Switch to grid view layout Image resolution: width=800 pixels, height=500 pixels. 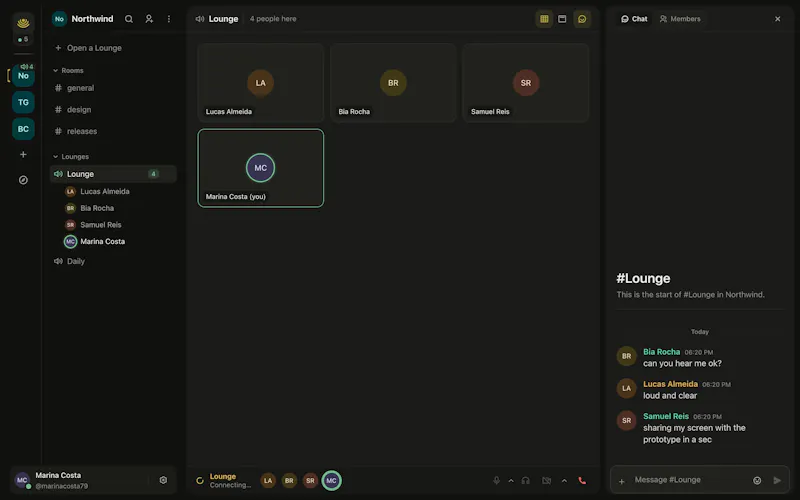[x=544, y=19]
